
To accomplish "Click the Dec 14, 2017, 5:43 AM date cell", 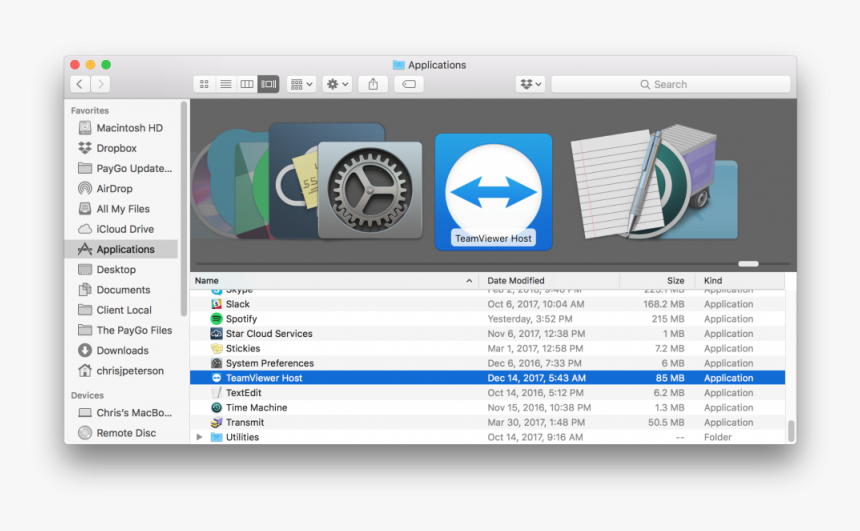I will click(536, 378).
